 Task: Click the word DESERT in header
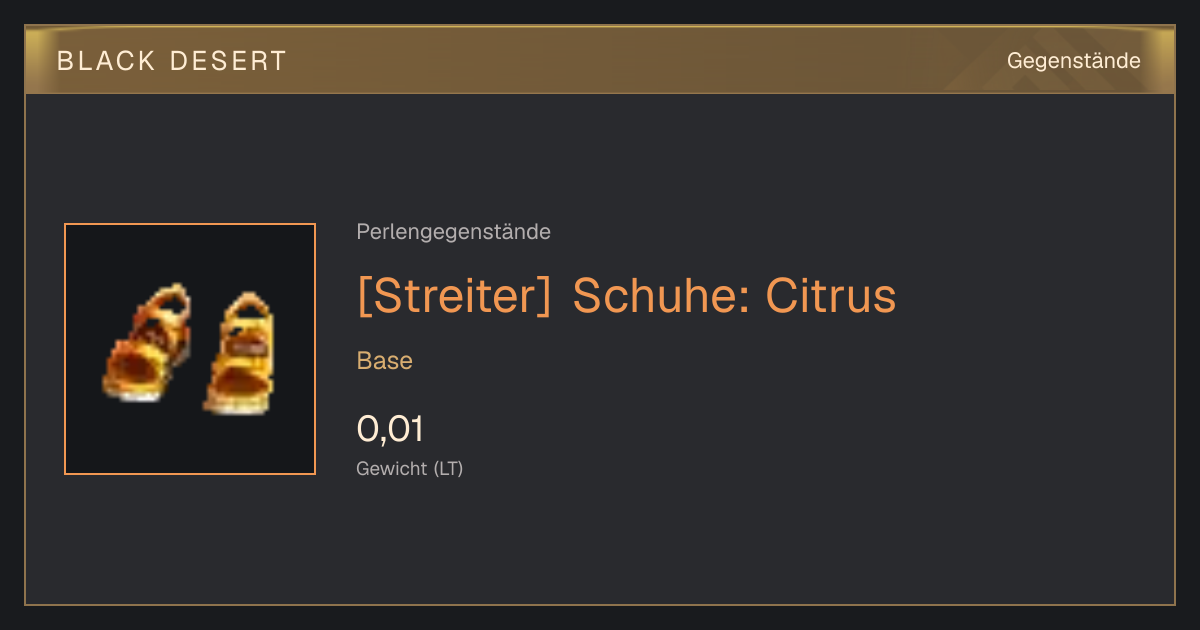click(x=229, y=61)
